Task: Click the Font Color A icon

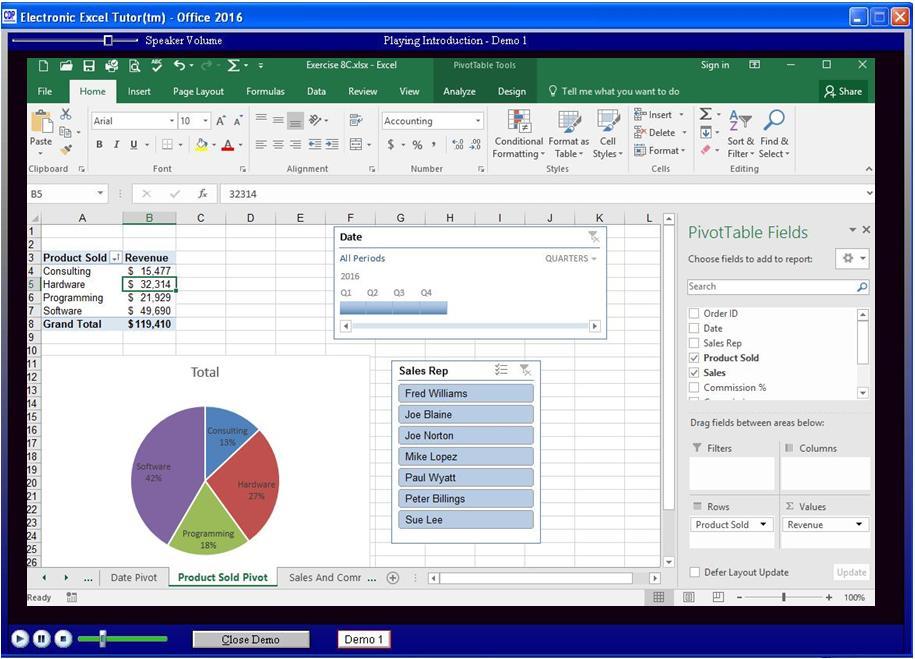Action: click(228, 144)
